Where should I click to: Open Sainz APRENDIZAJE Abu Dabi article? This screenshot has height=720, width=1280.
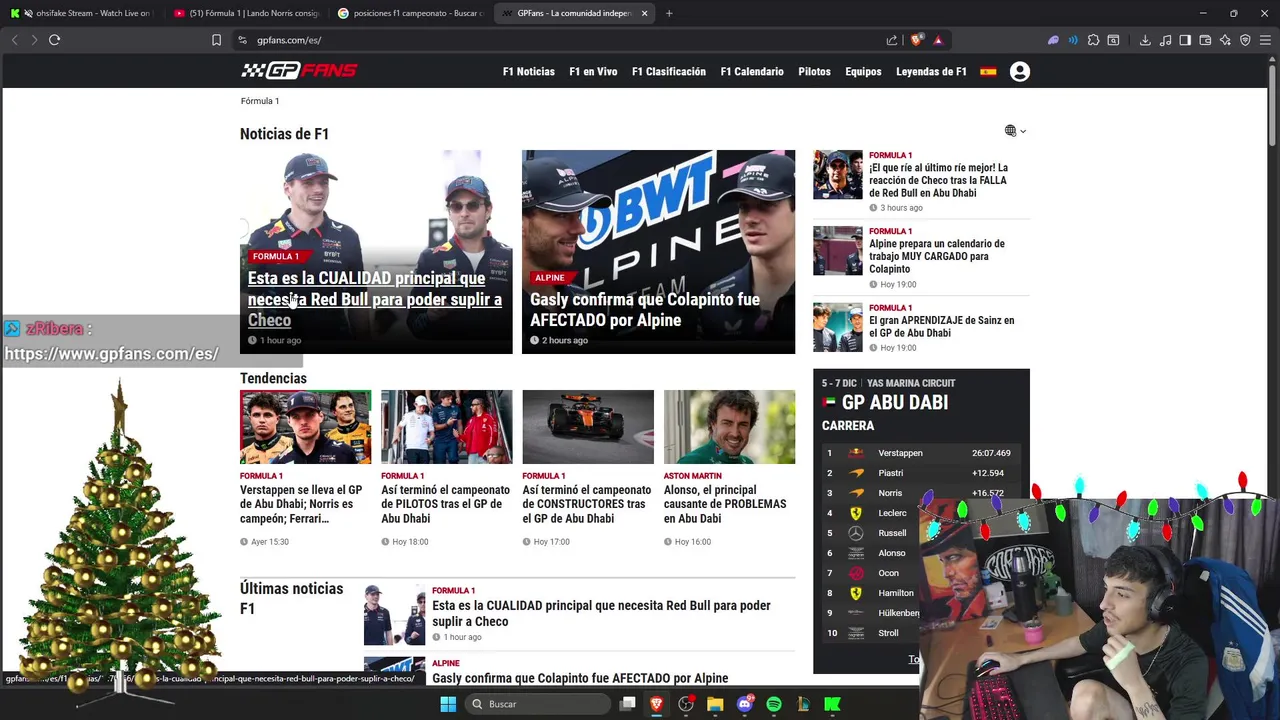pos(941,326)
